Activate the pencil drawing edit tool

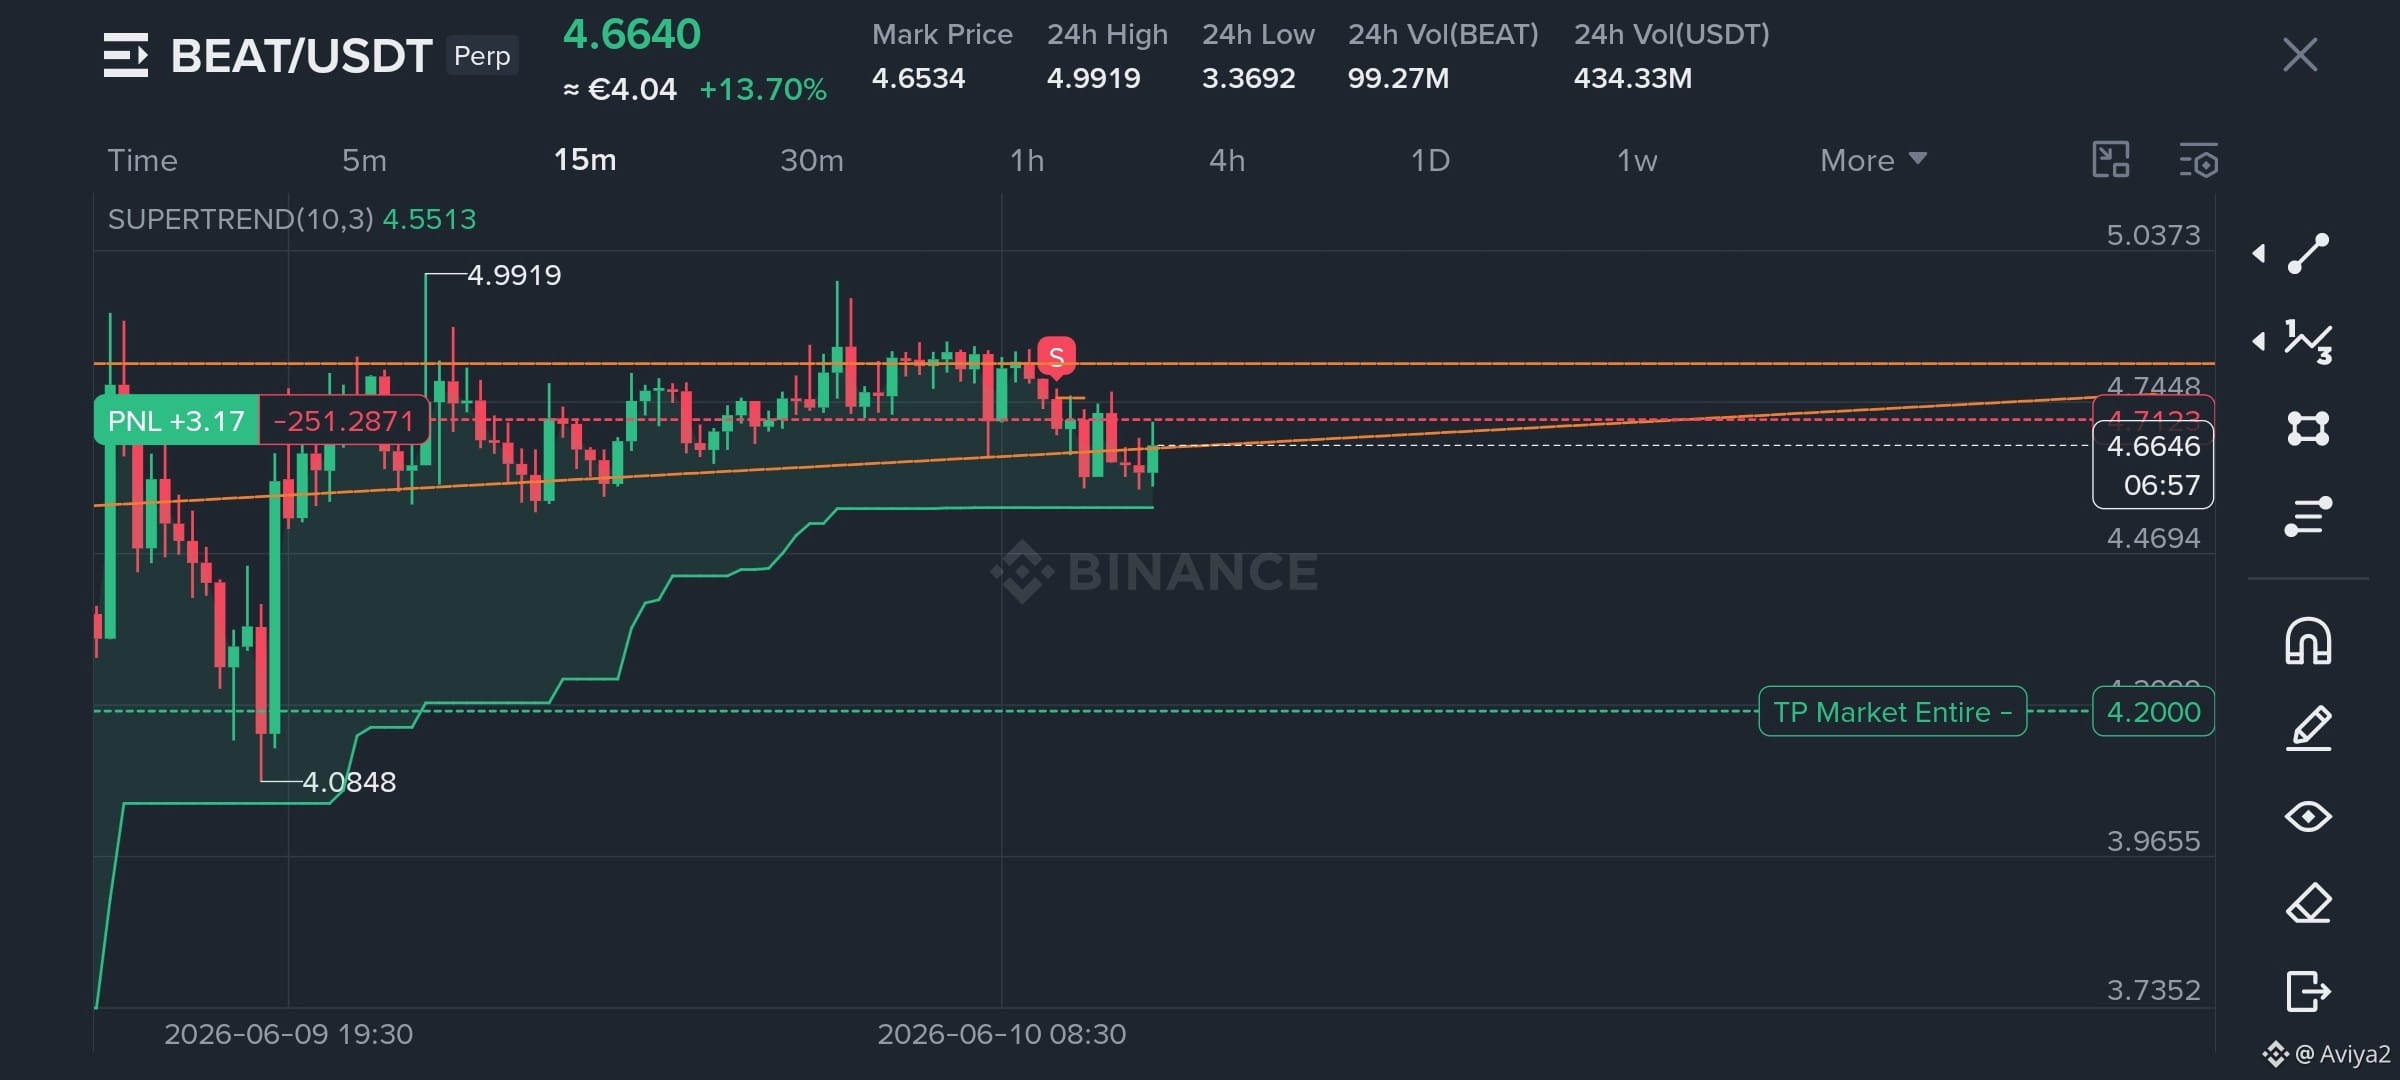[x=2308, y=728]
